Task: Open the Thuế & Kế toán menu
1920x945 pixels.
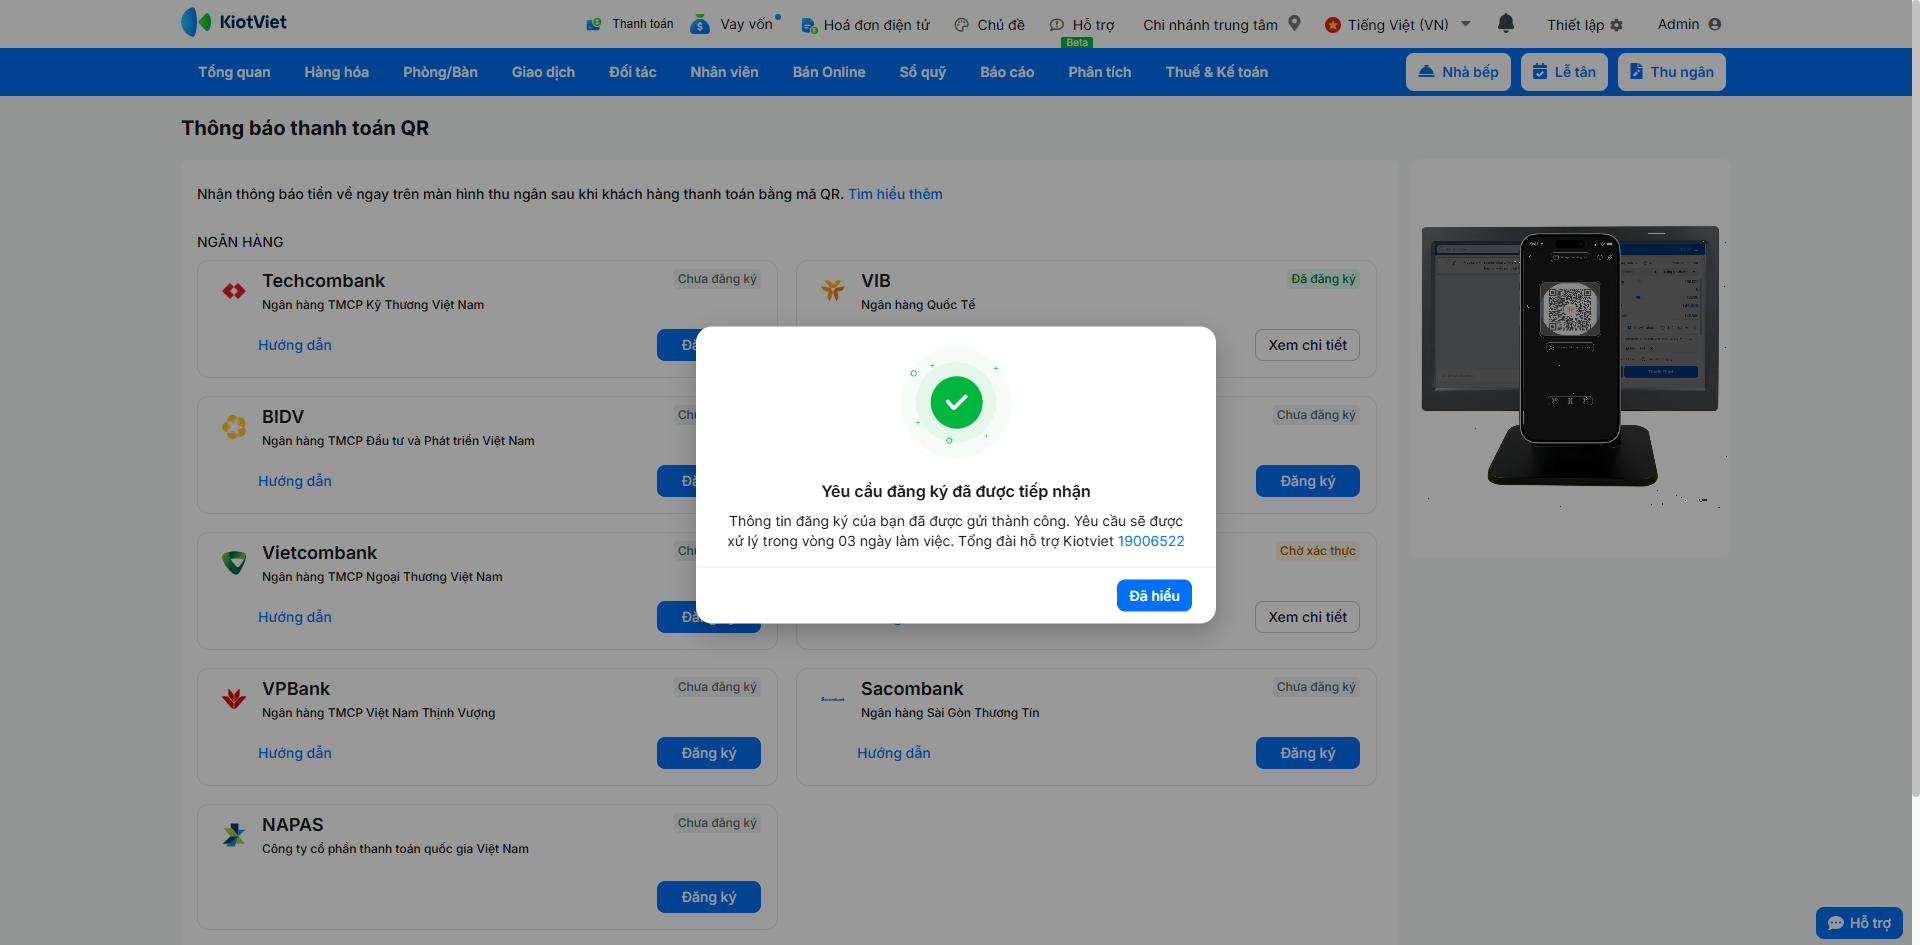Action: (x=1216, y=72)
